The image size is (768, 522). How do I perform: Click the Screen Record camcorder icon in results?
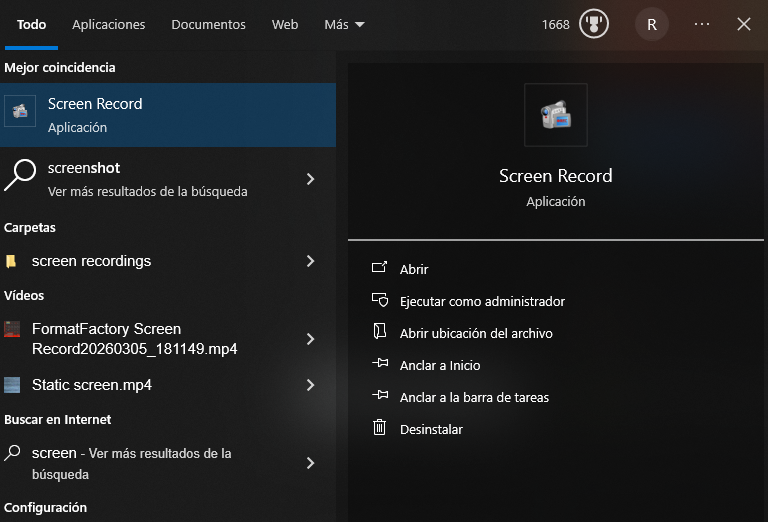(x=20, y=111)
